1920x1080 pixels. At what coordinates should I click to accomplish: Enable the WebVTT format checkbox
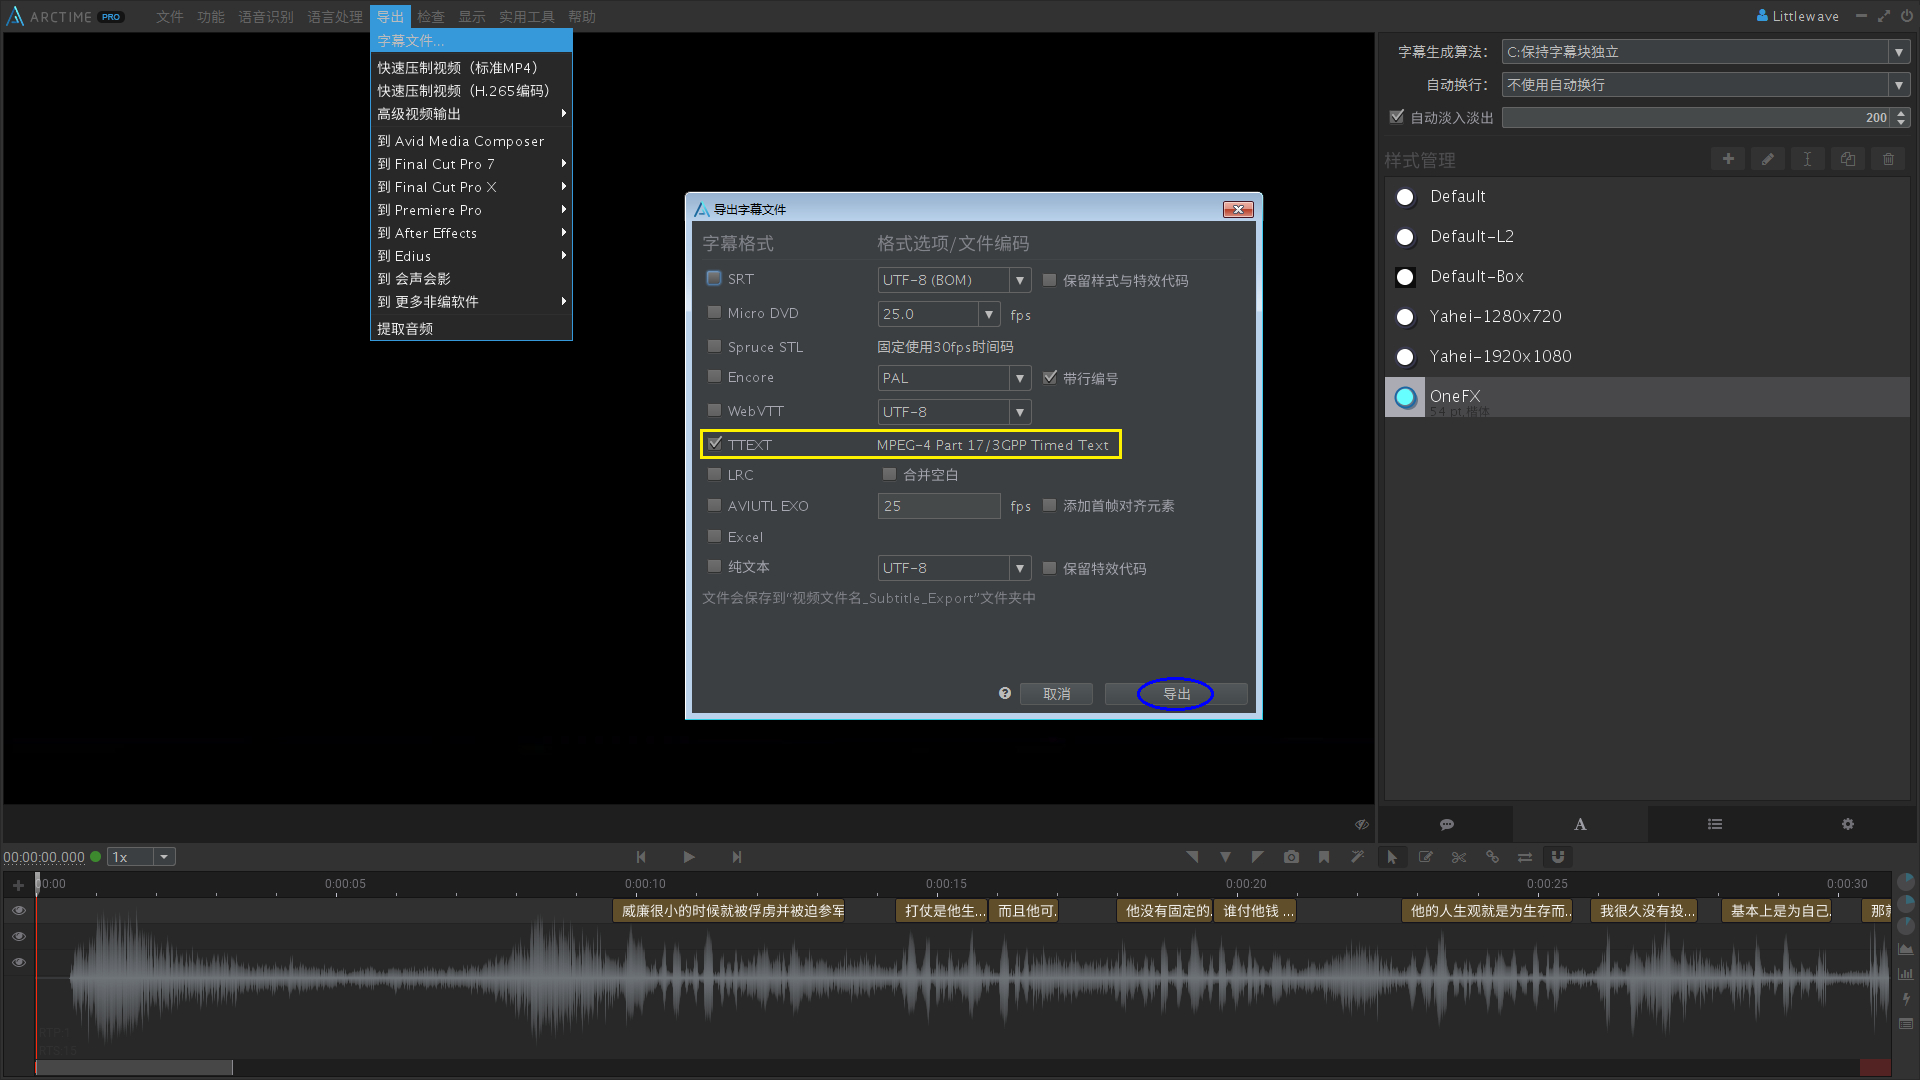(x=714, y=410)
